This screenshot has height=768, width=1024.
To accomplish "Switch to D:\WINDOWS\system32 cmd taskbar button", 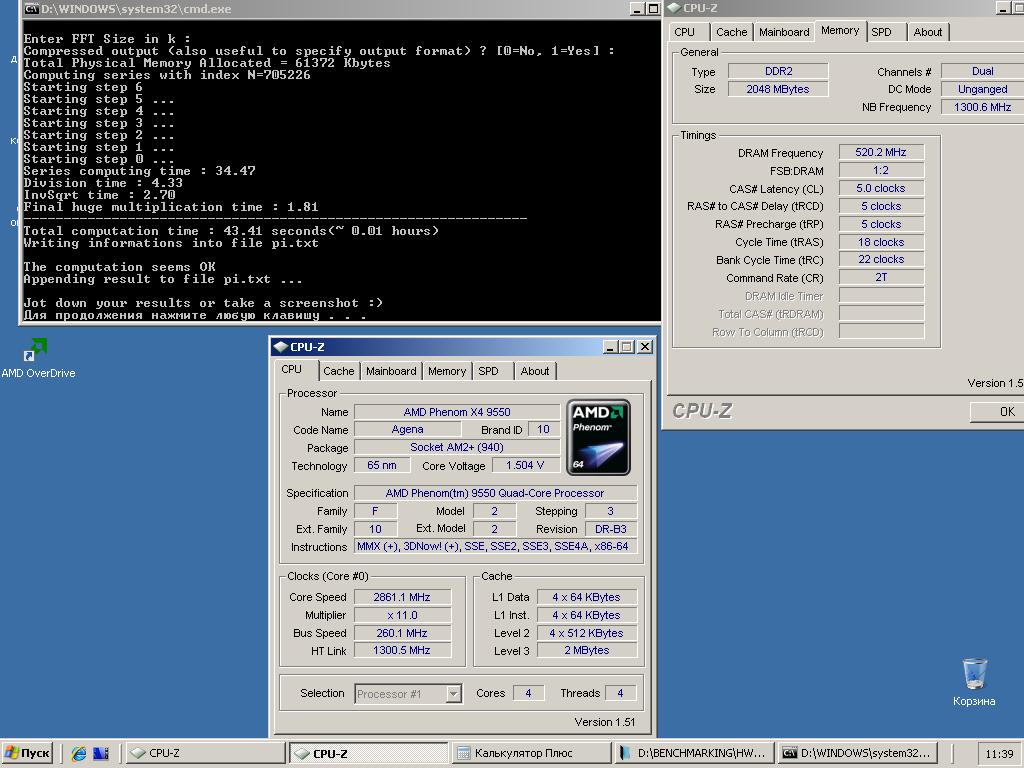I will tap(857, 753).
